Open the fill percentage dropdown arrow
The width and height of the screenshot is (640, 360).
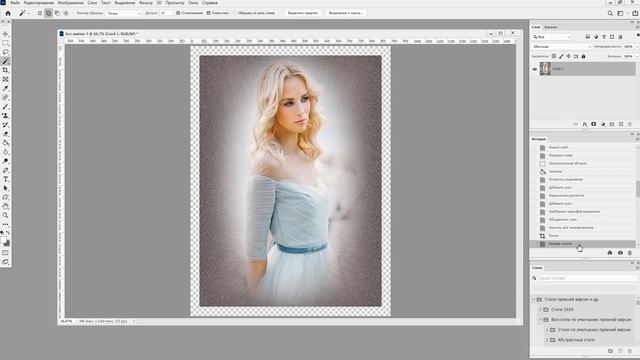point(637,56)
